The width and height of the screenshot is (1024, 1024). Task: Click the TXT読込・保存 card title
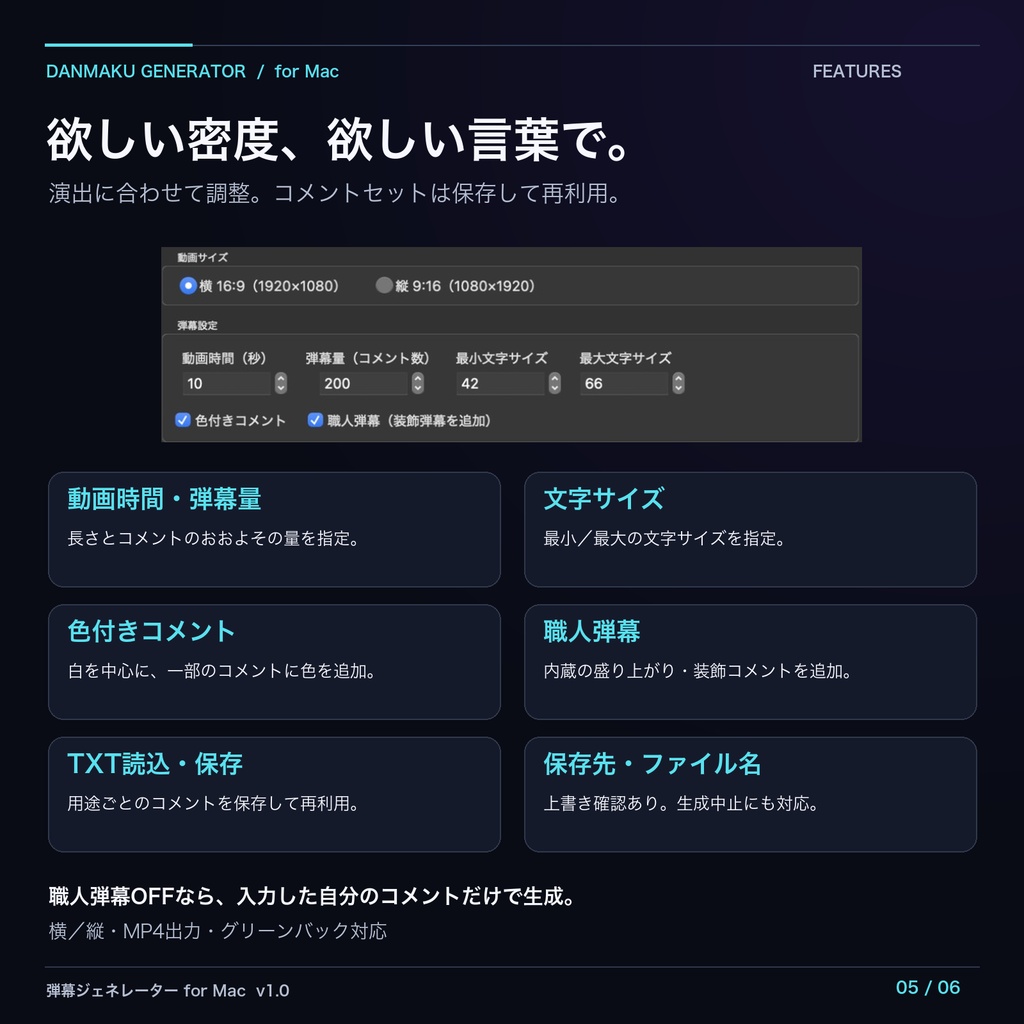pyautogui.click(x=155, y=764)
